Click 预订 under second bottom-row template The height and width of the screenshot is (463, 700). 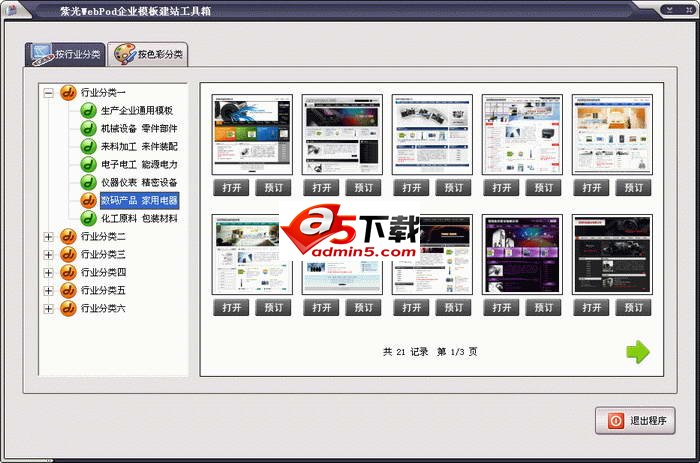pyautogui.click(x=363, y=308)
